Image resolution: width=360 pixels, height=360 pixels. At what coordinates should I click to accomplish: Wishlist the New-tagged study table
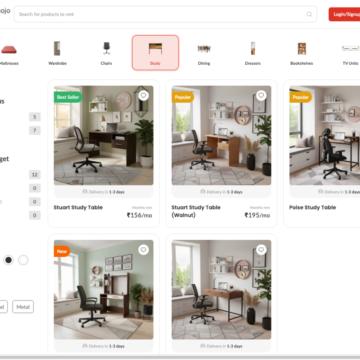tap(143, 250)
